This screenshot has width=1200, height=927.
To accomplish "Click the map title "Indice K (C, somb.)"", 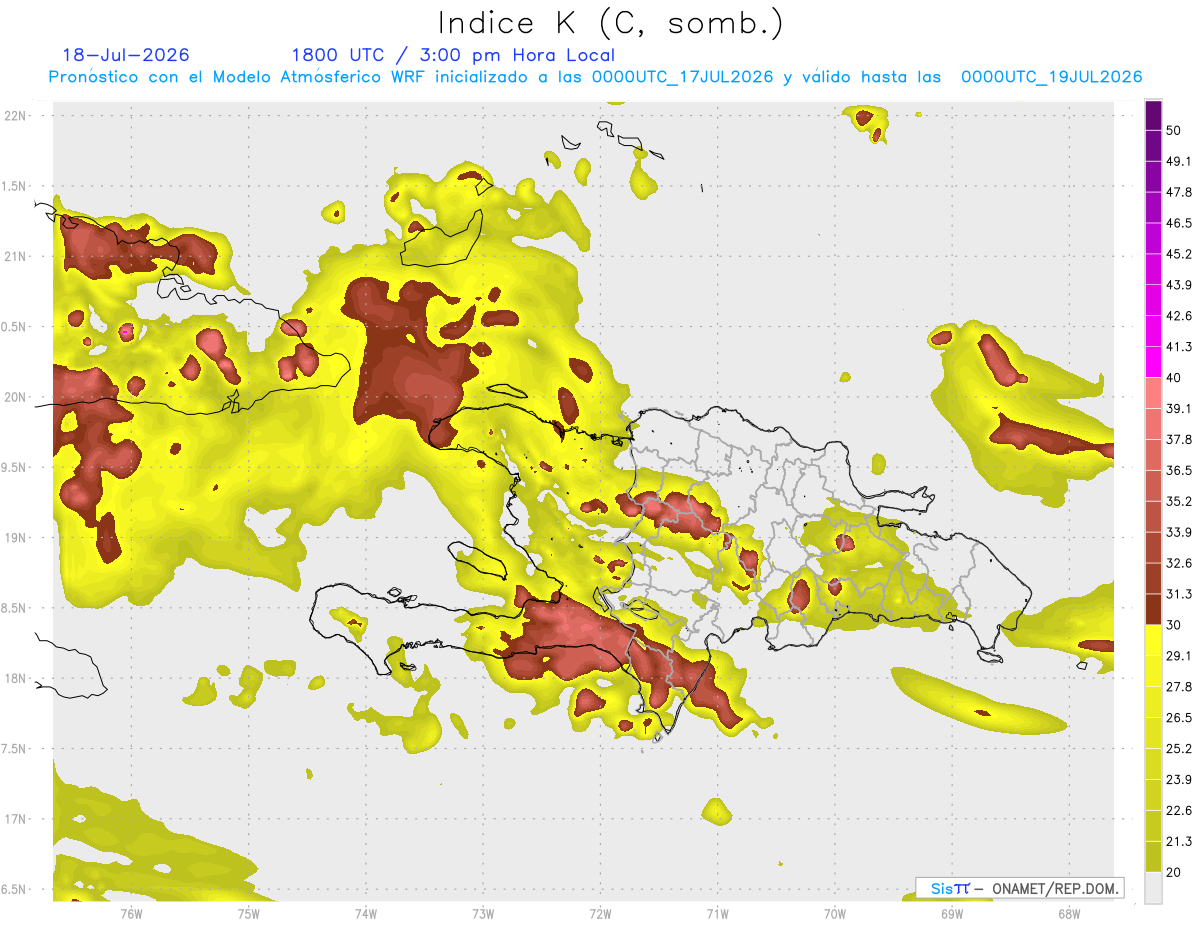I will 610,23.
